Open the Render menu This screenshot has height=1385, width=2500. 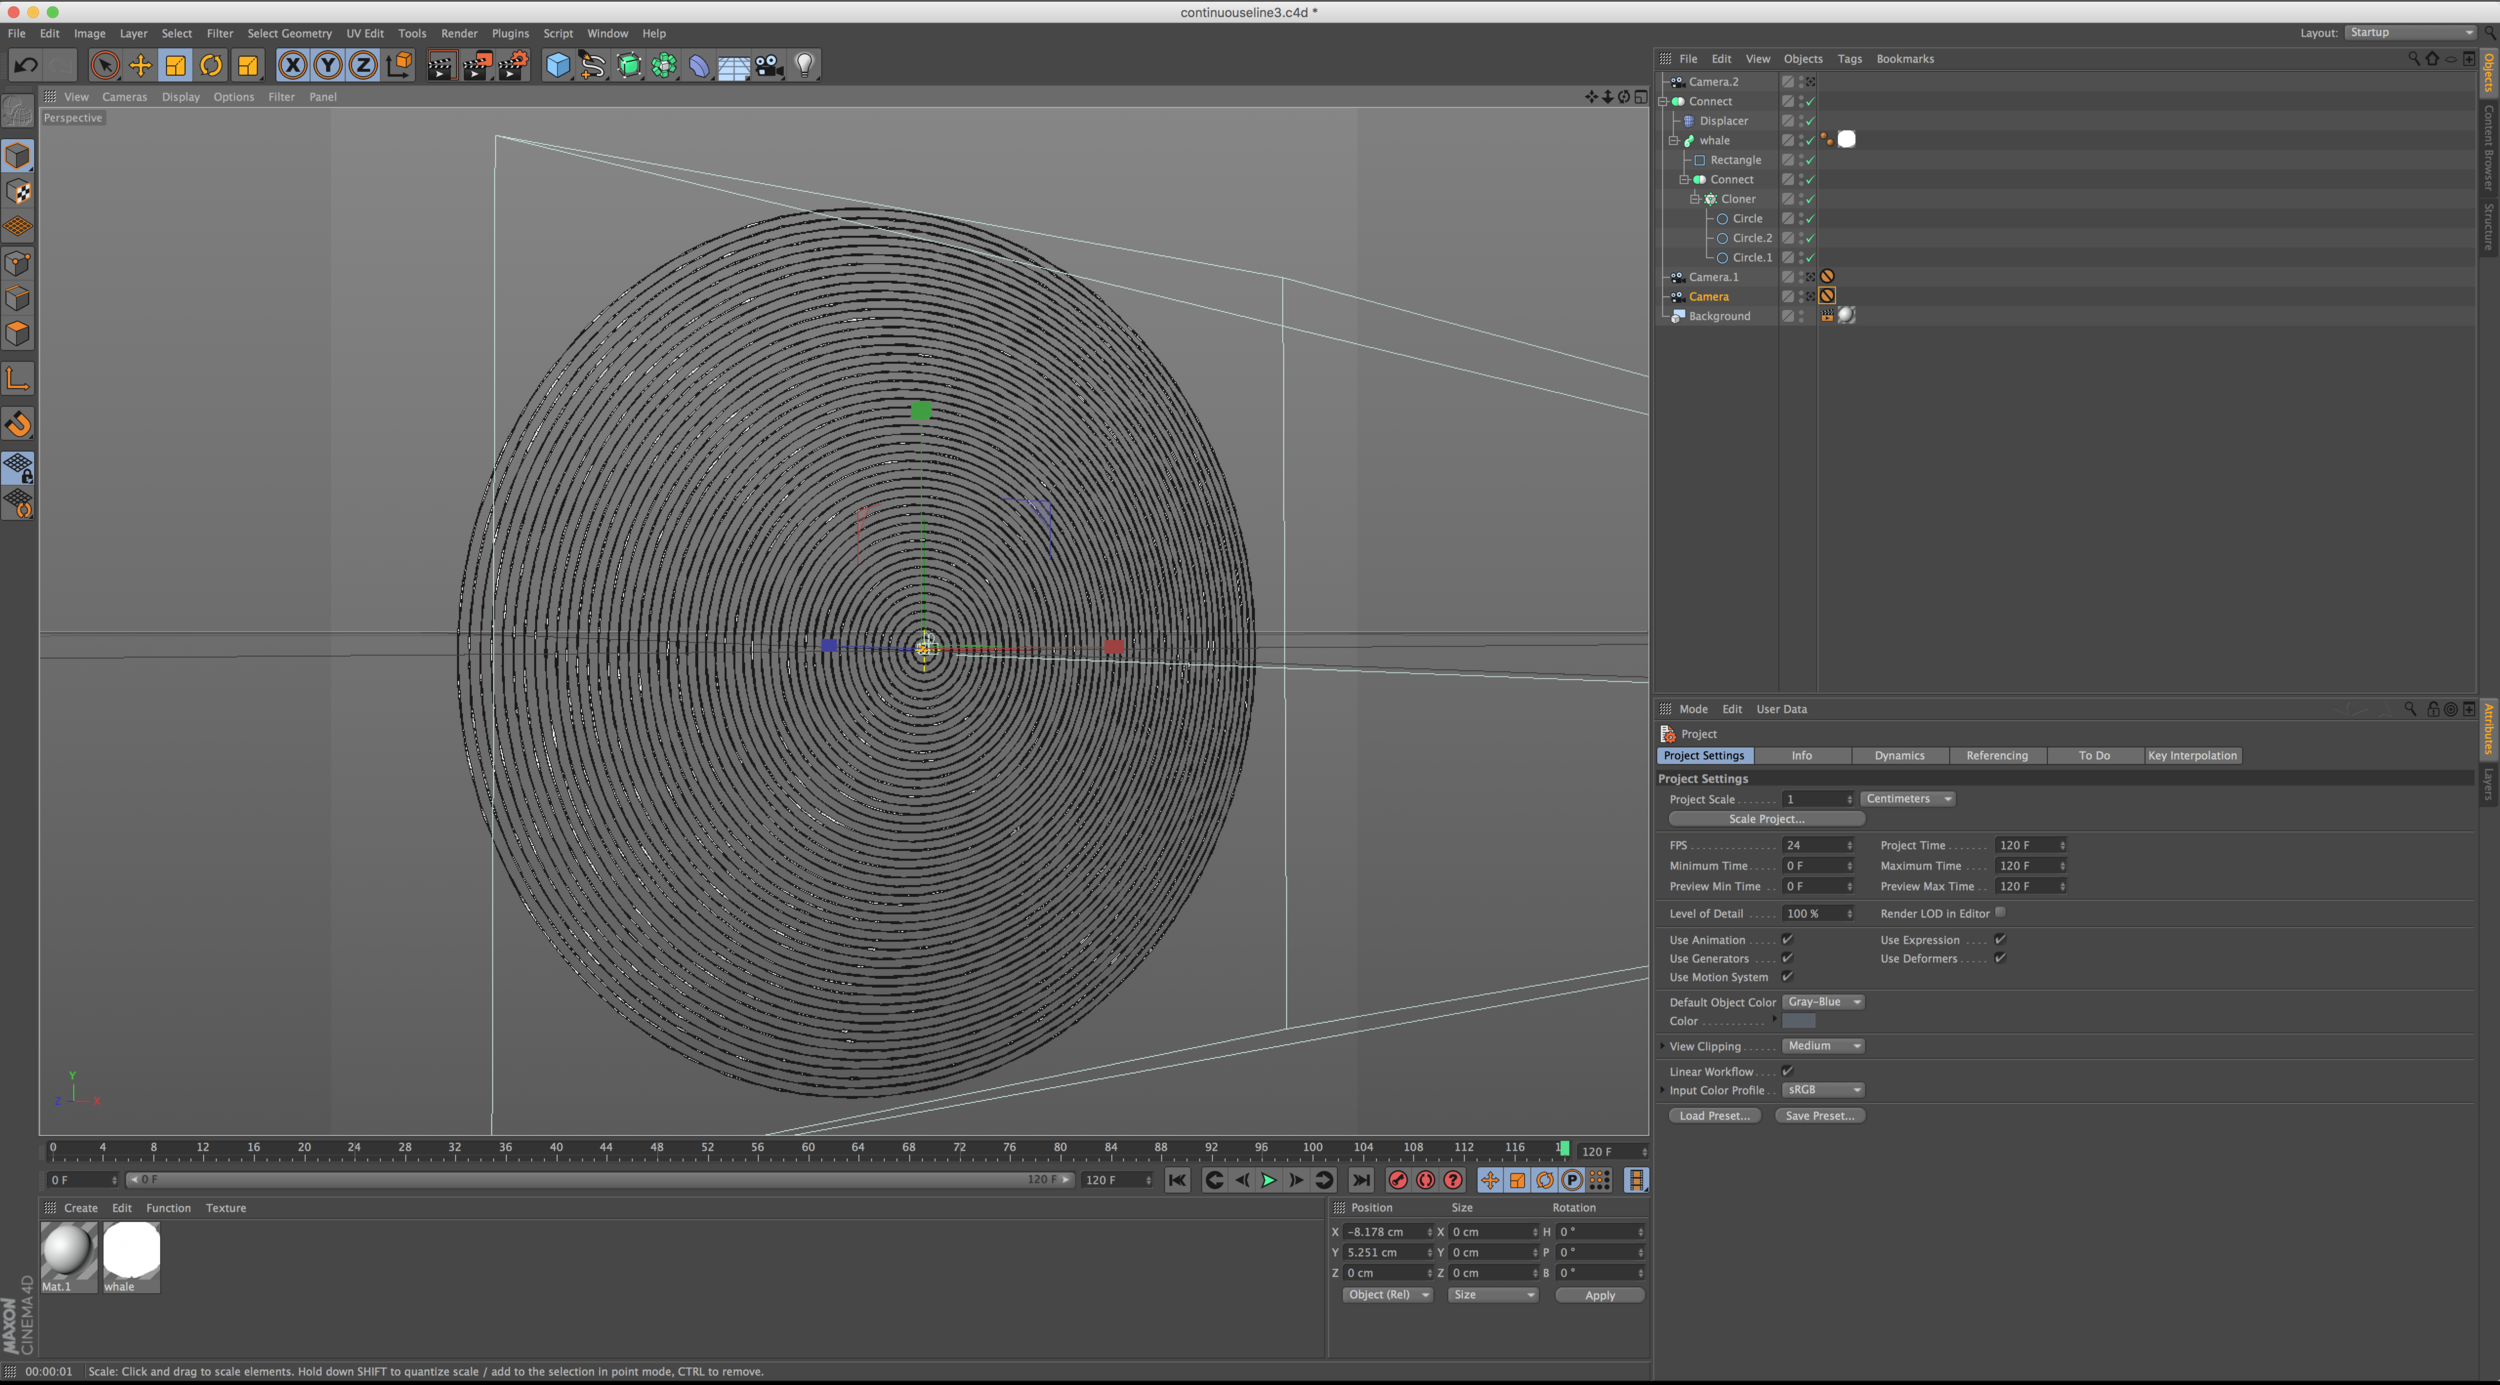[x=459, y=33]
